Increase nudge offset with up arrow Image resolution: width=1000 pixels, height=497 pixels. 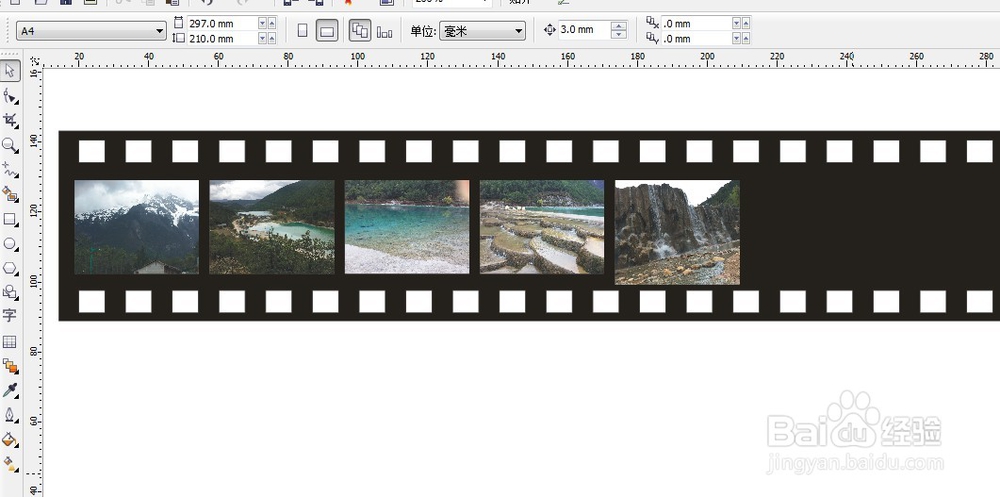[619, 26]
